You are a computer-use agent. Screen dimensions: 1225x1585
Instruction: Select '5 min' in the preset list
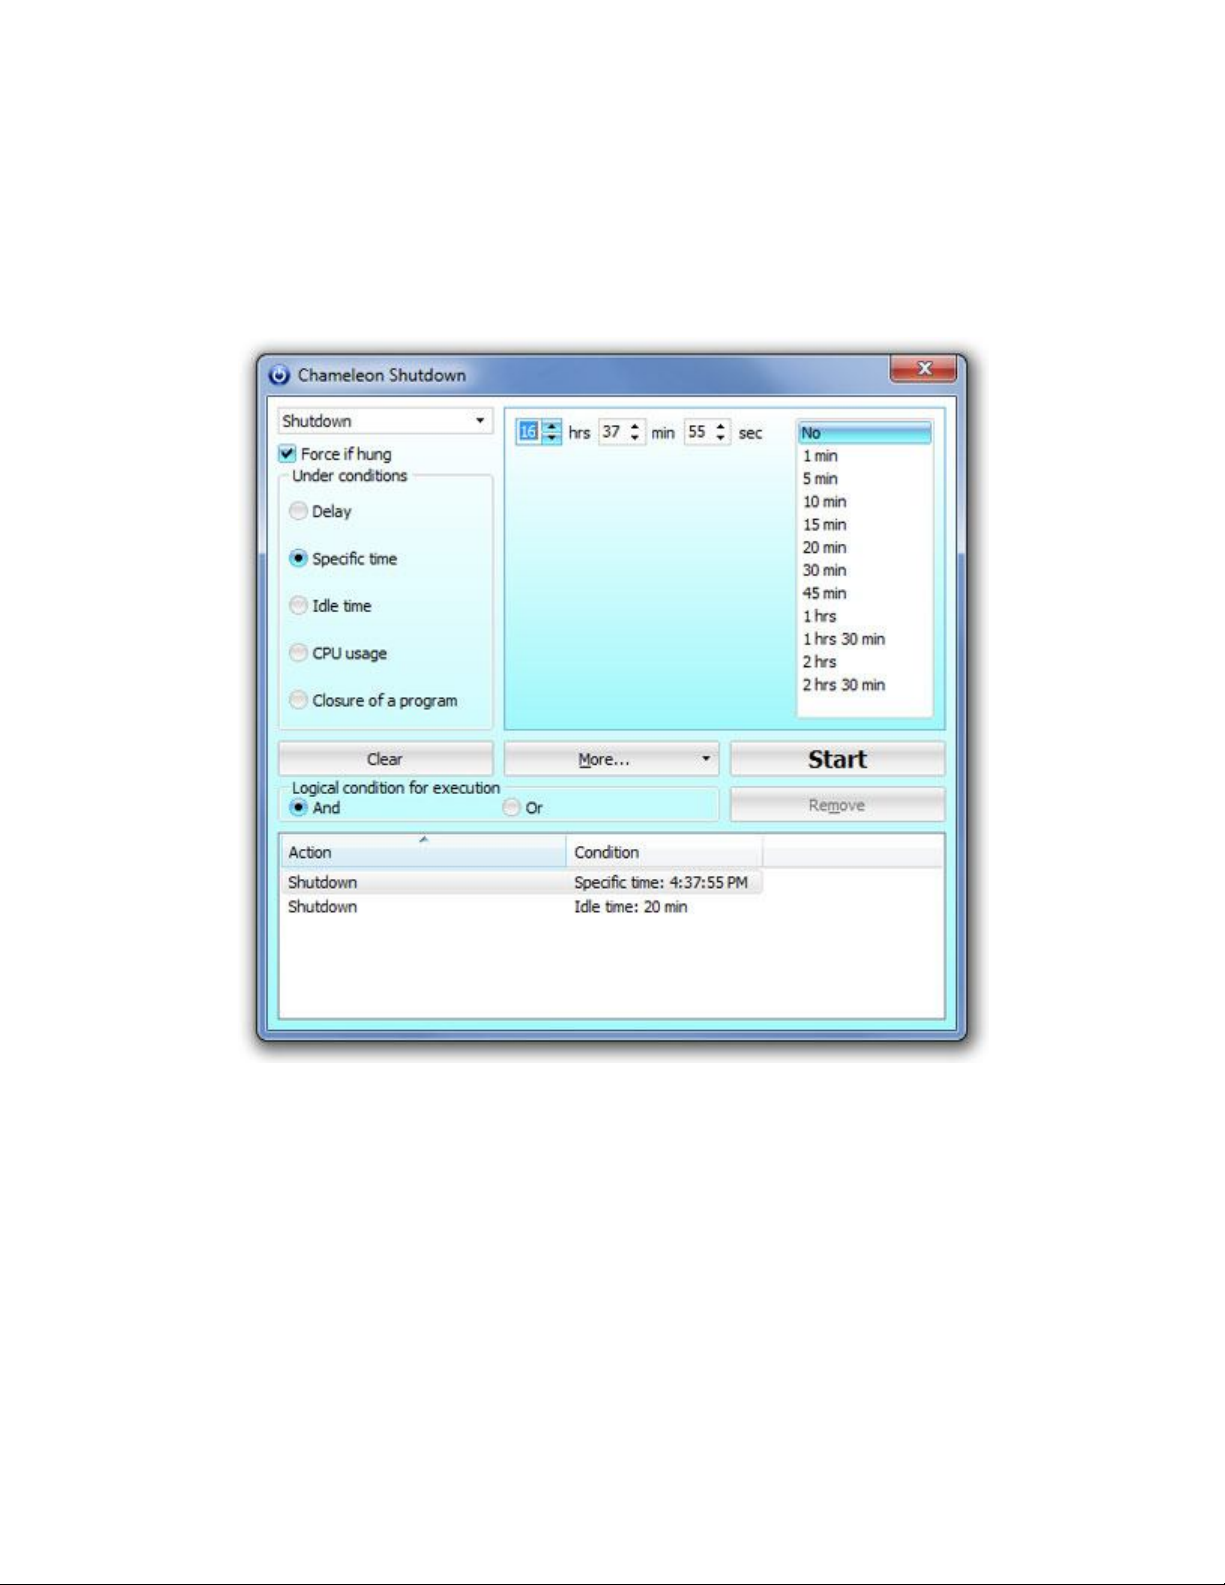coord(865,479)
